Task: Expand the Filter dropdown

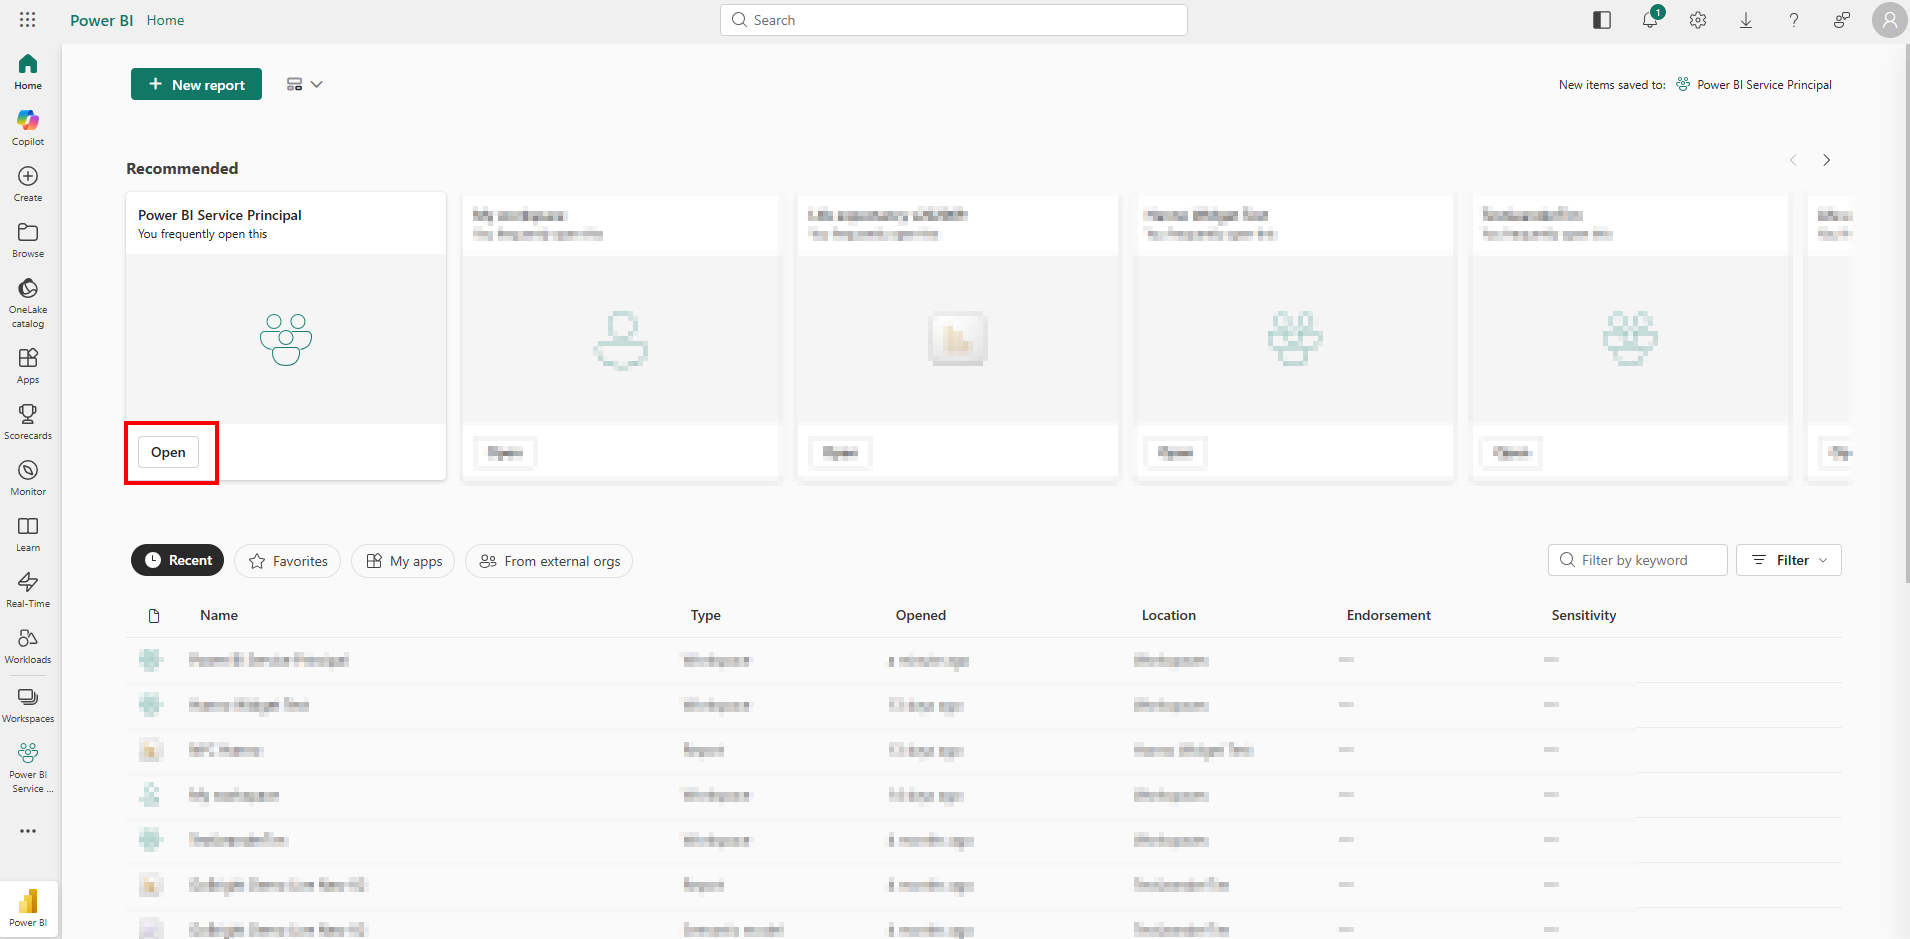Action: click(1788, 560)
